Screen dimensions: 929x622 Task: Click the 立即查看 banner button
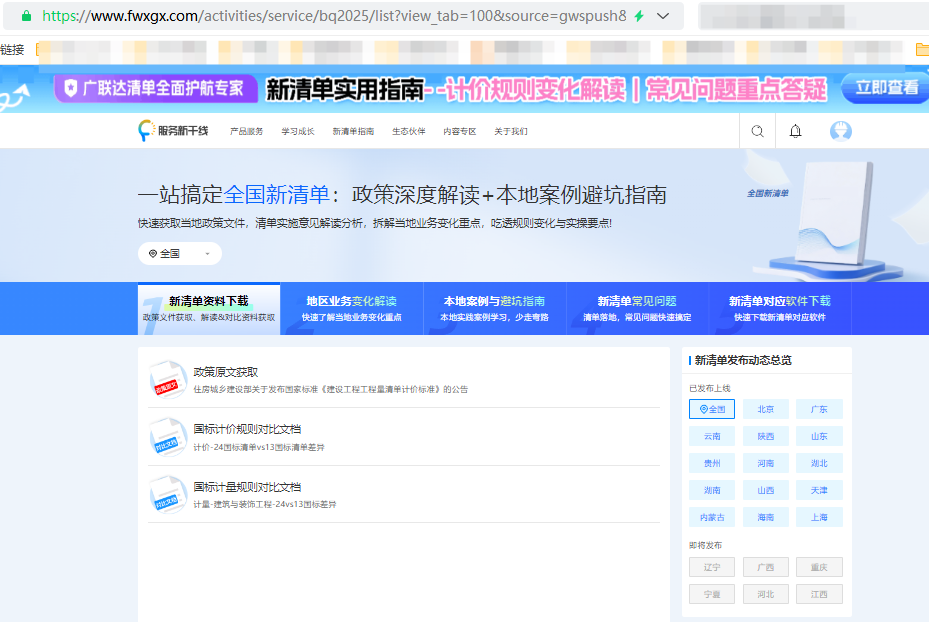tap(886, 89)
